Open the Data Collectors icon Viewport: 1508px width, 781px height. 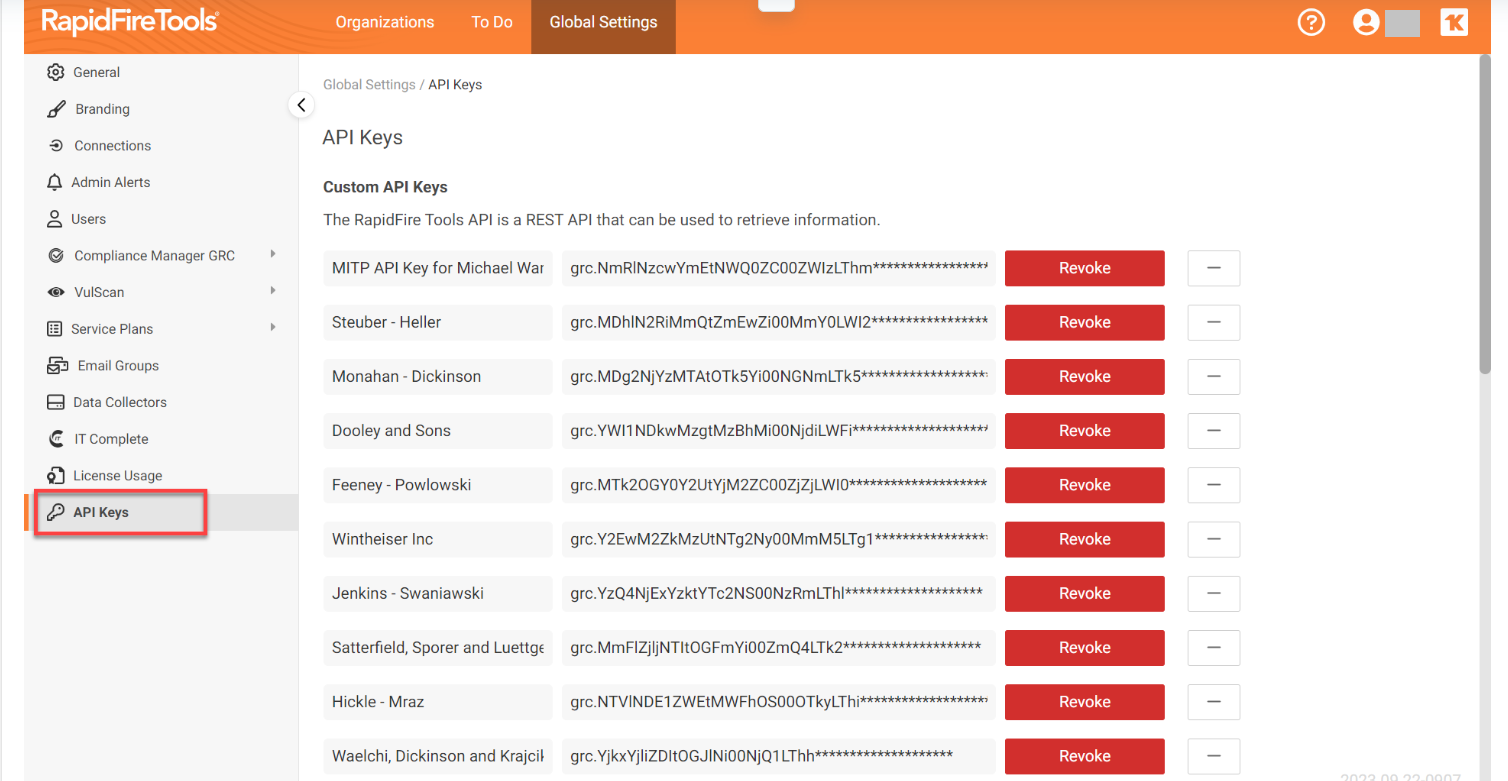pyautogui.click(x=56, y=402)
